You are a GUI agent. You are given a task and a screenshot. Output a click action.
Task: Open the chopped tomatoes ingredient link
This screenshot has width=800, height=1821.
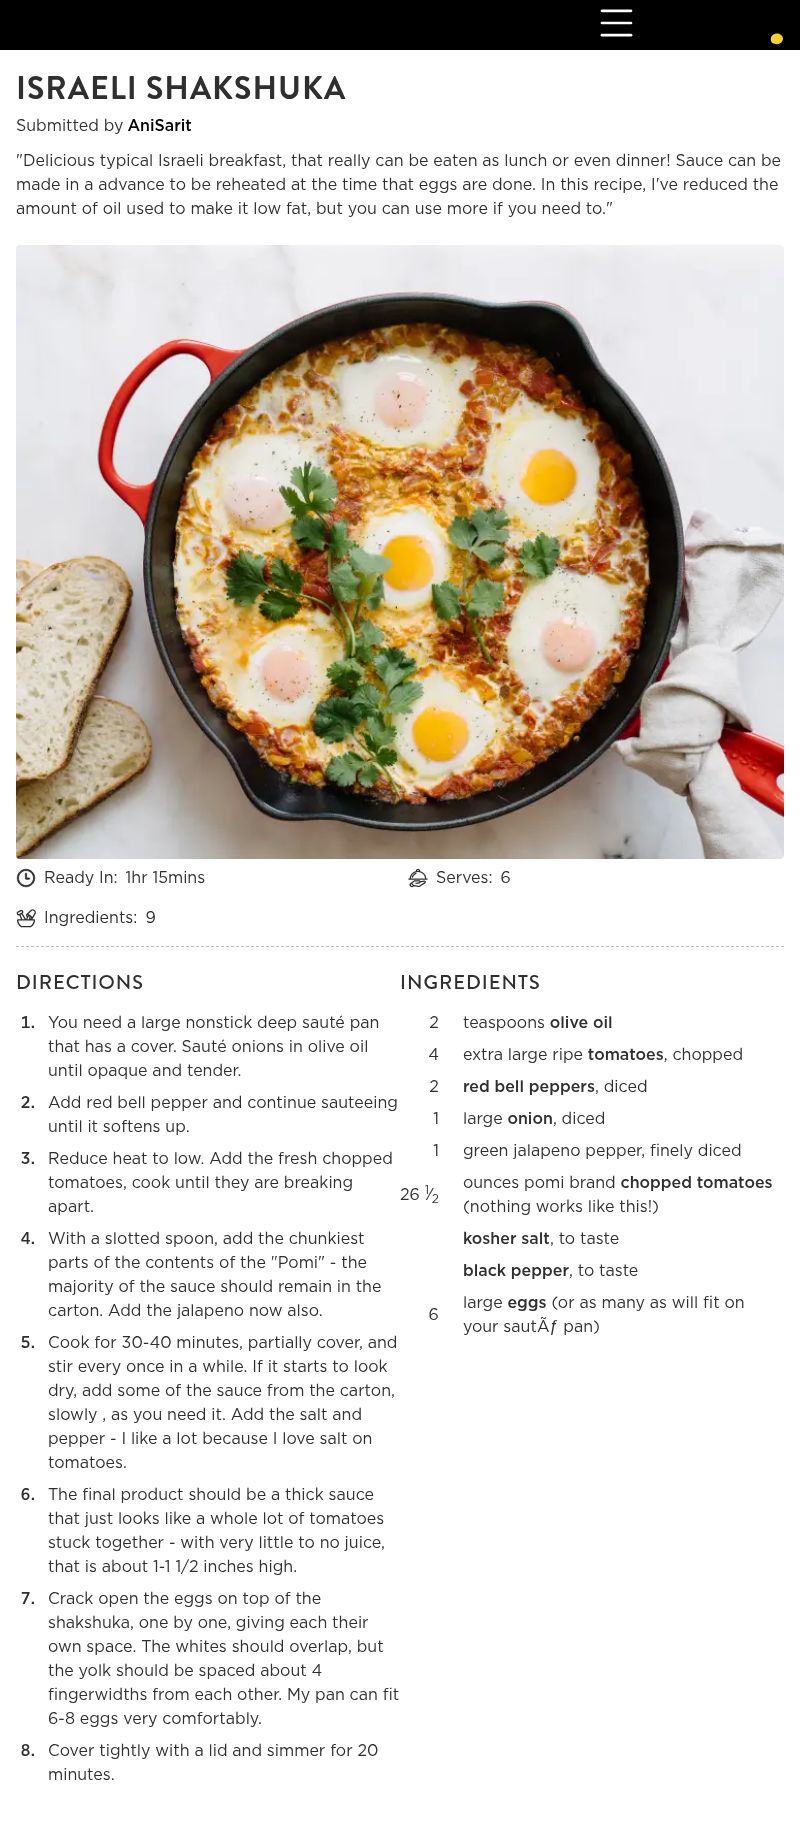pos(696,1183)
